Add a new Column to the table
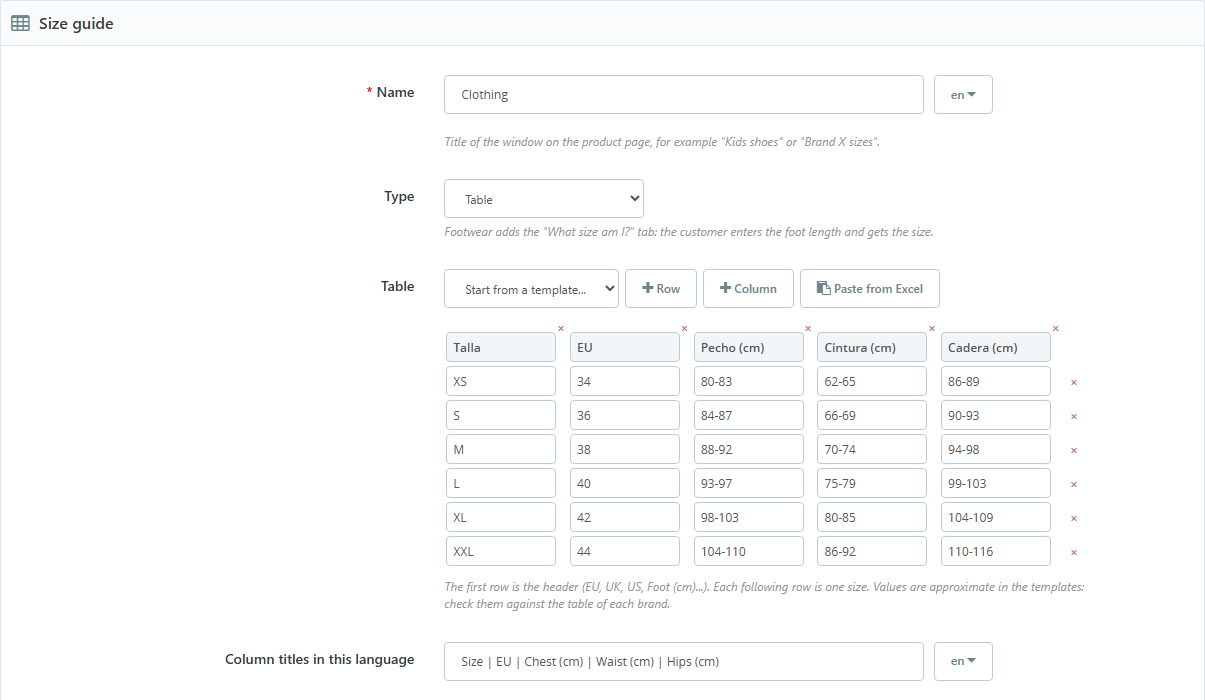 pos(748,289)
